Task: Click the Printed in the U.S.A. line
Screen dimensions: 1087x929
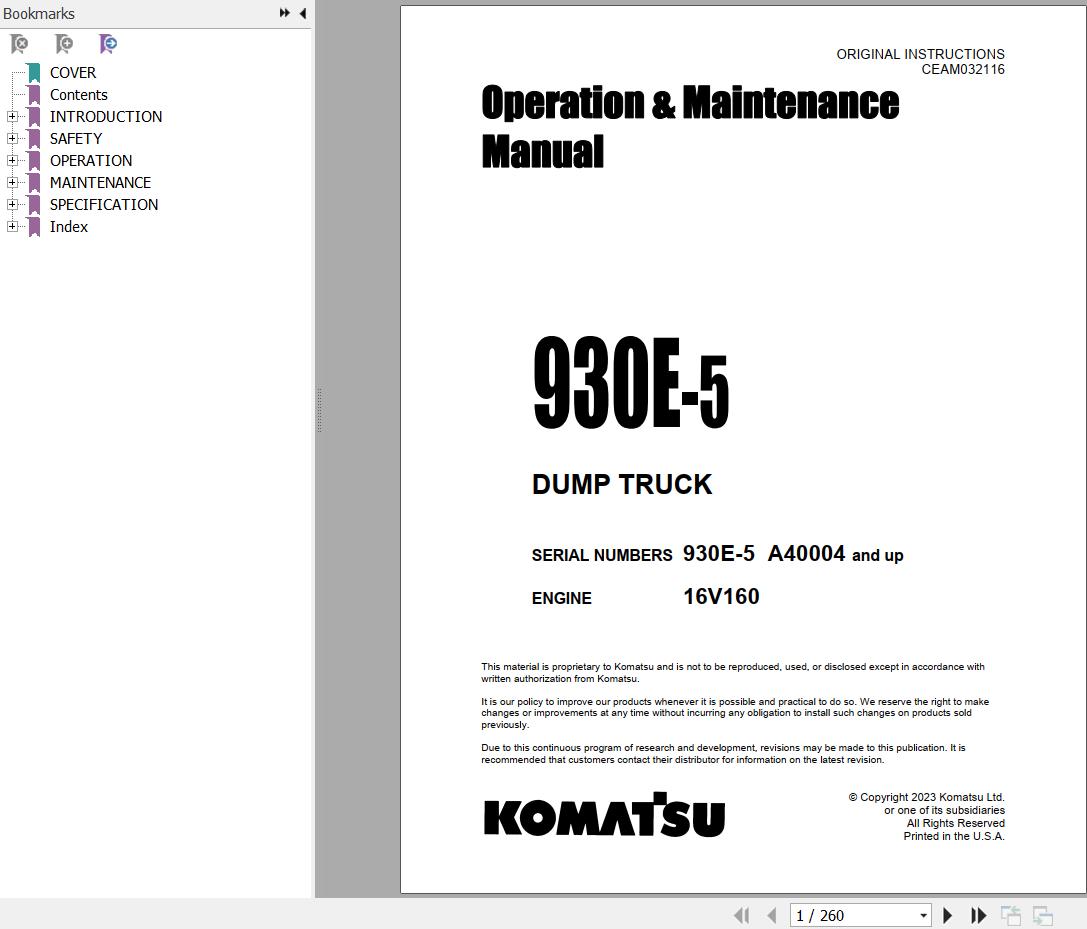Action: pyautogui.click(x=954, y=836)
